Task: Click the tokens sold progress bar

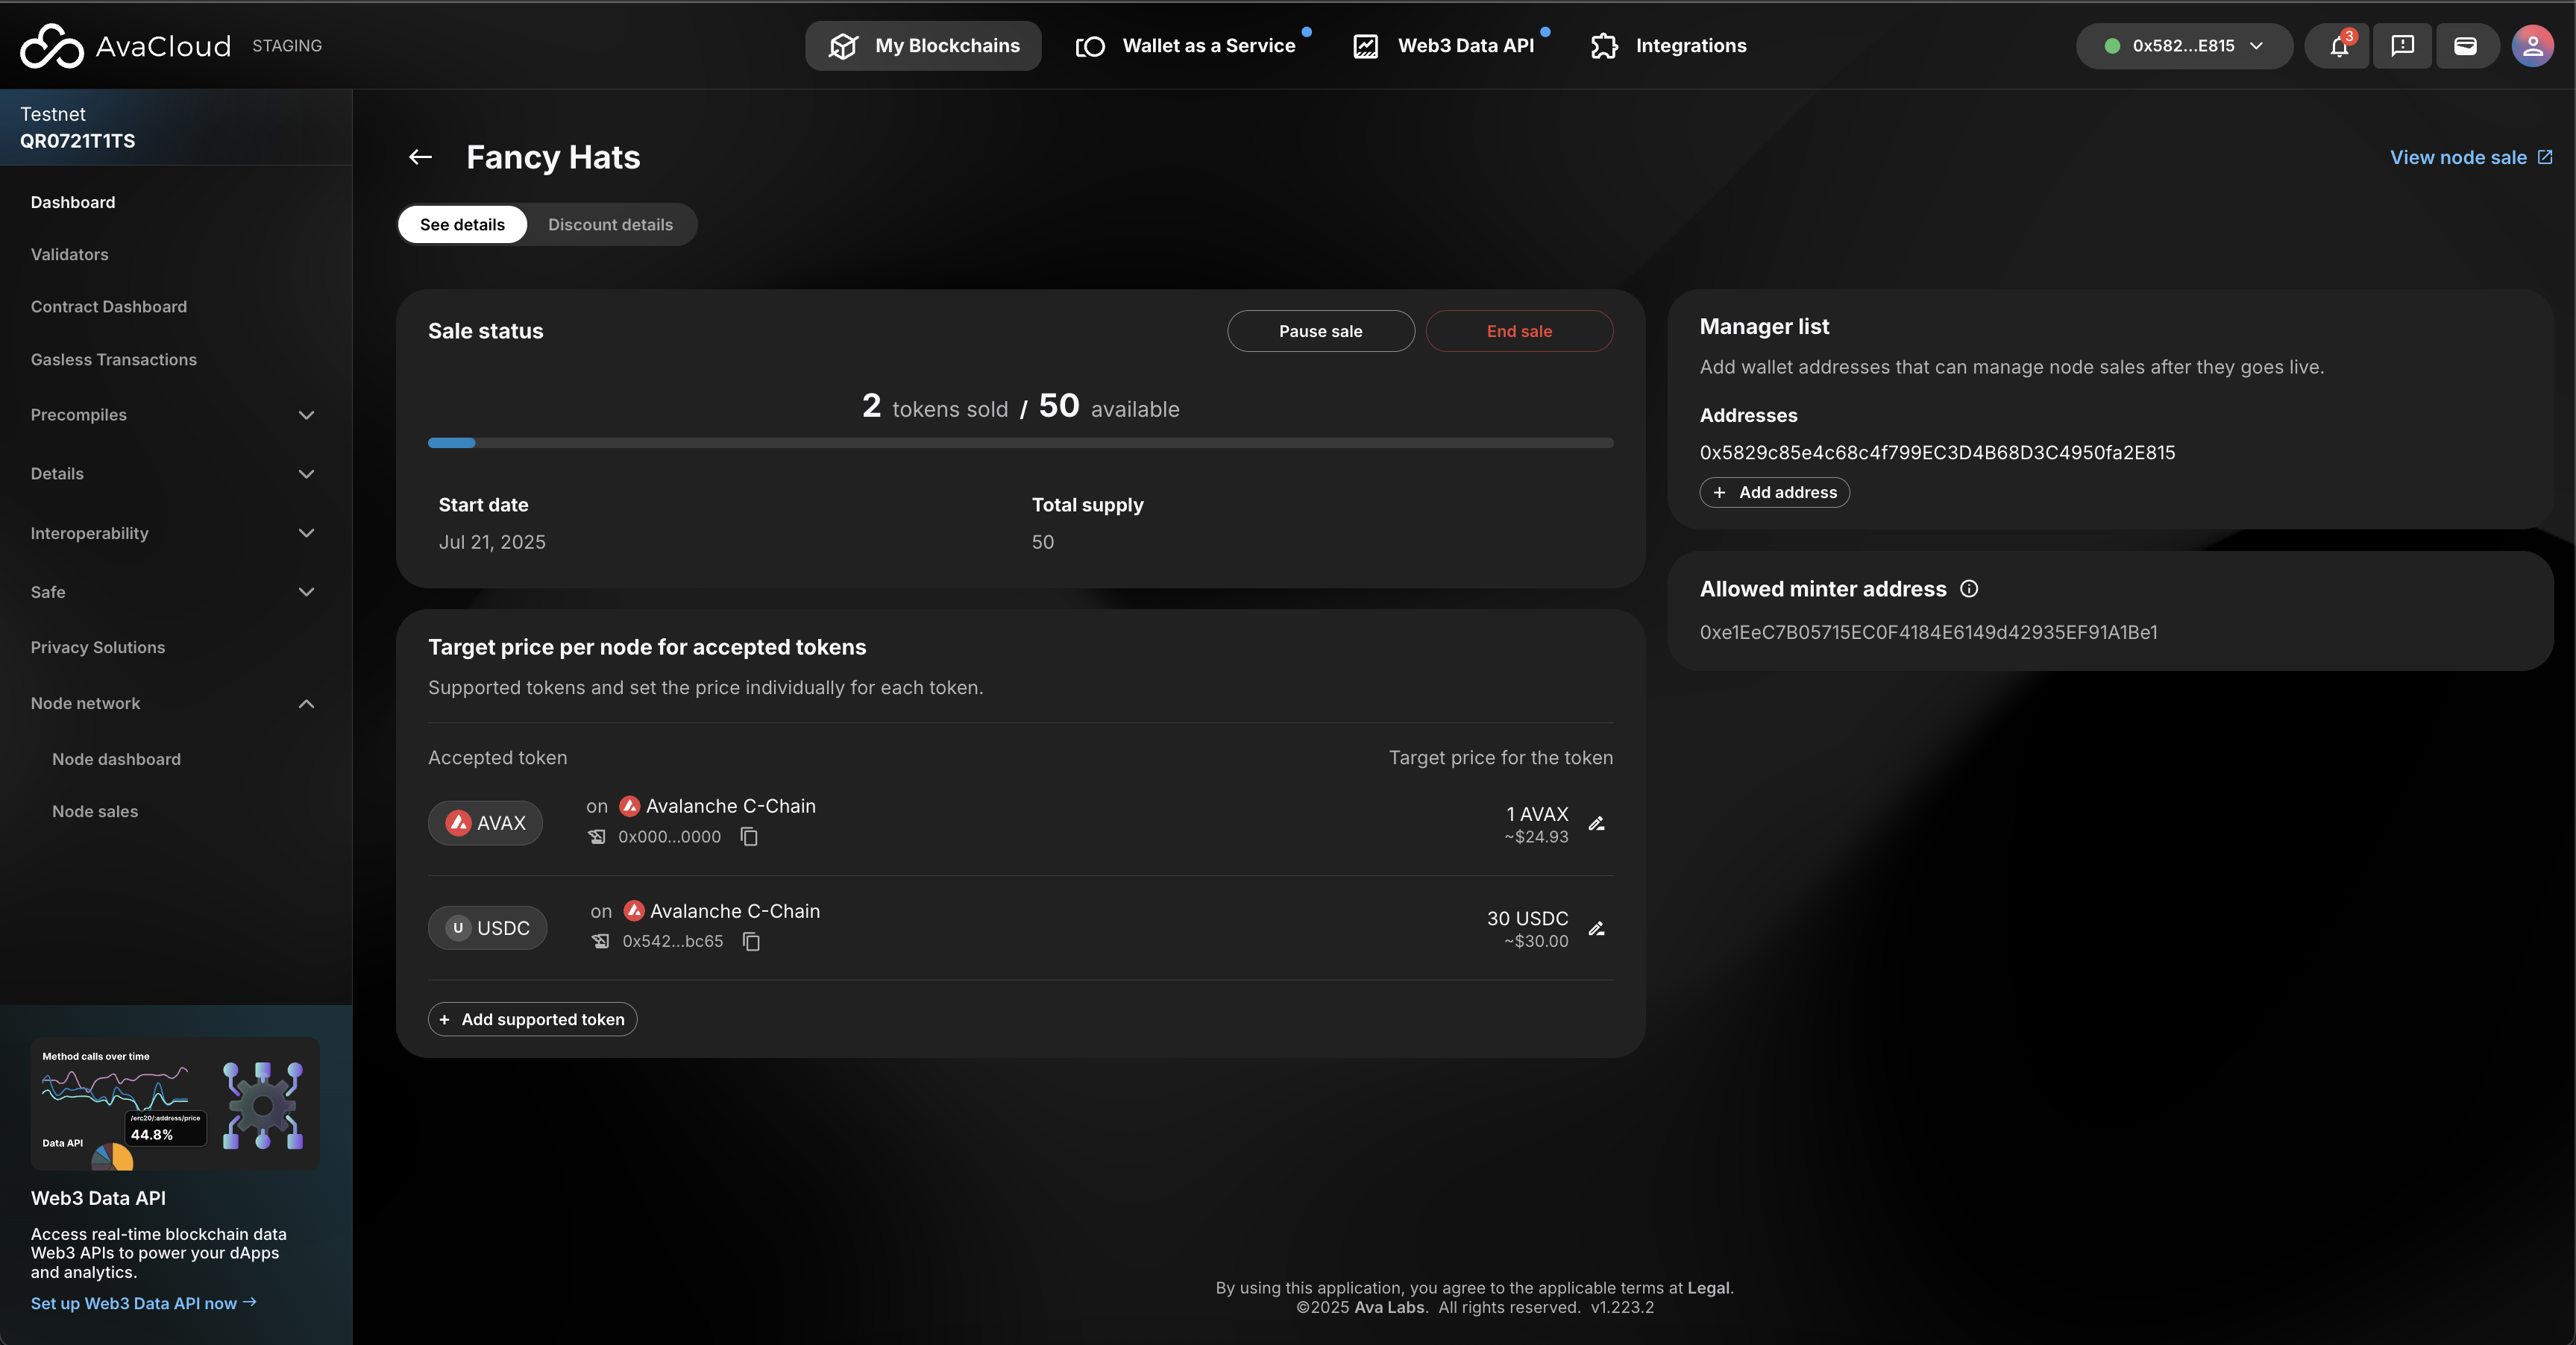Action: tap(1020, 443)
